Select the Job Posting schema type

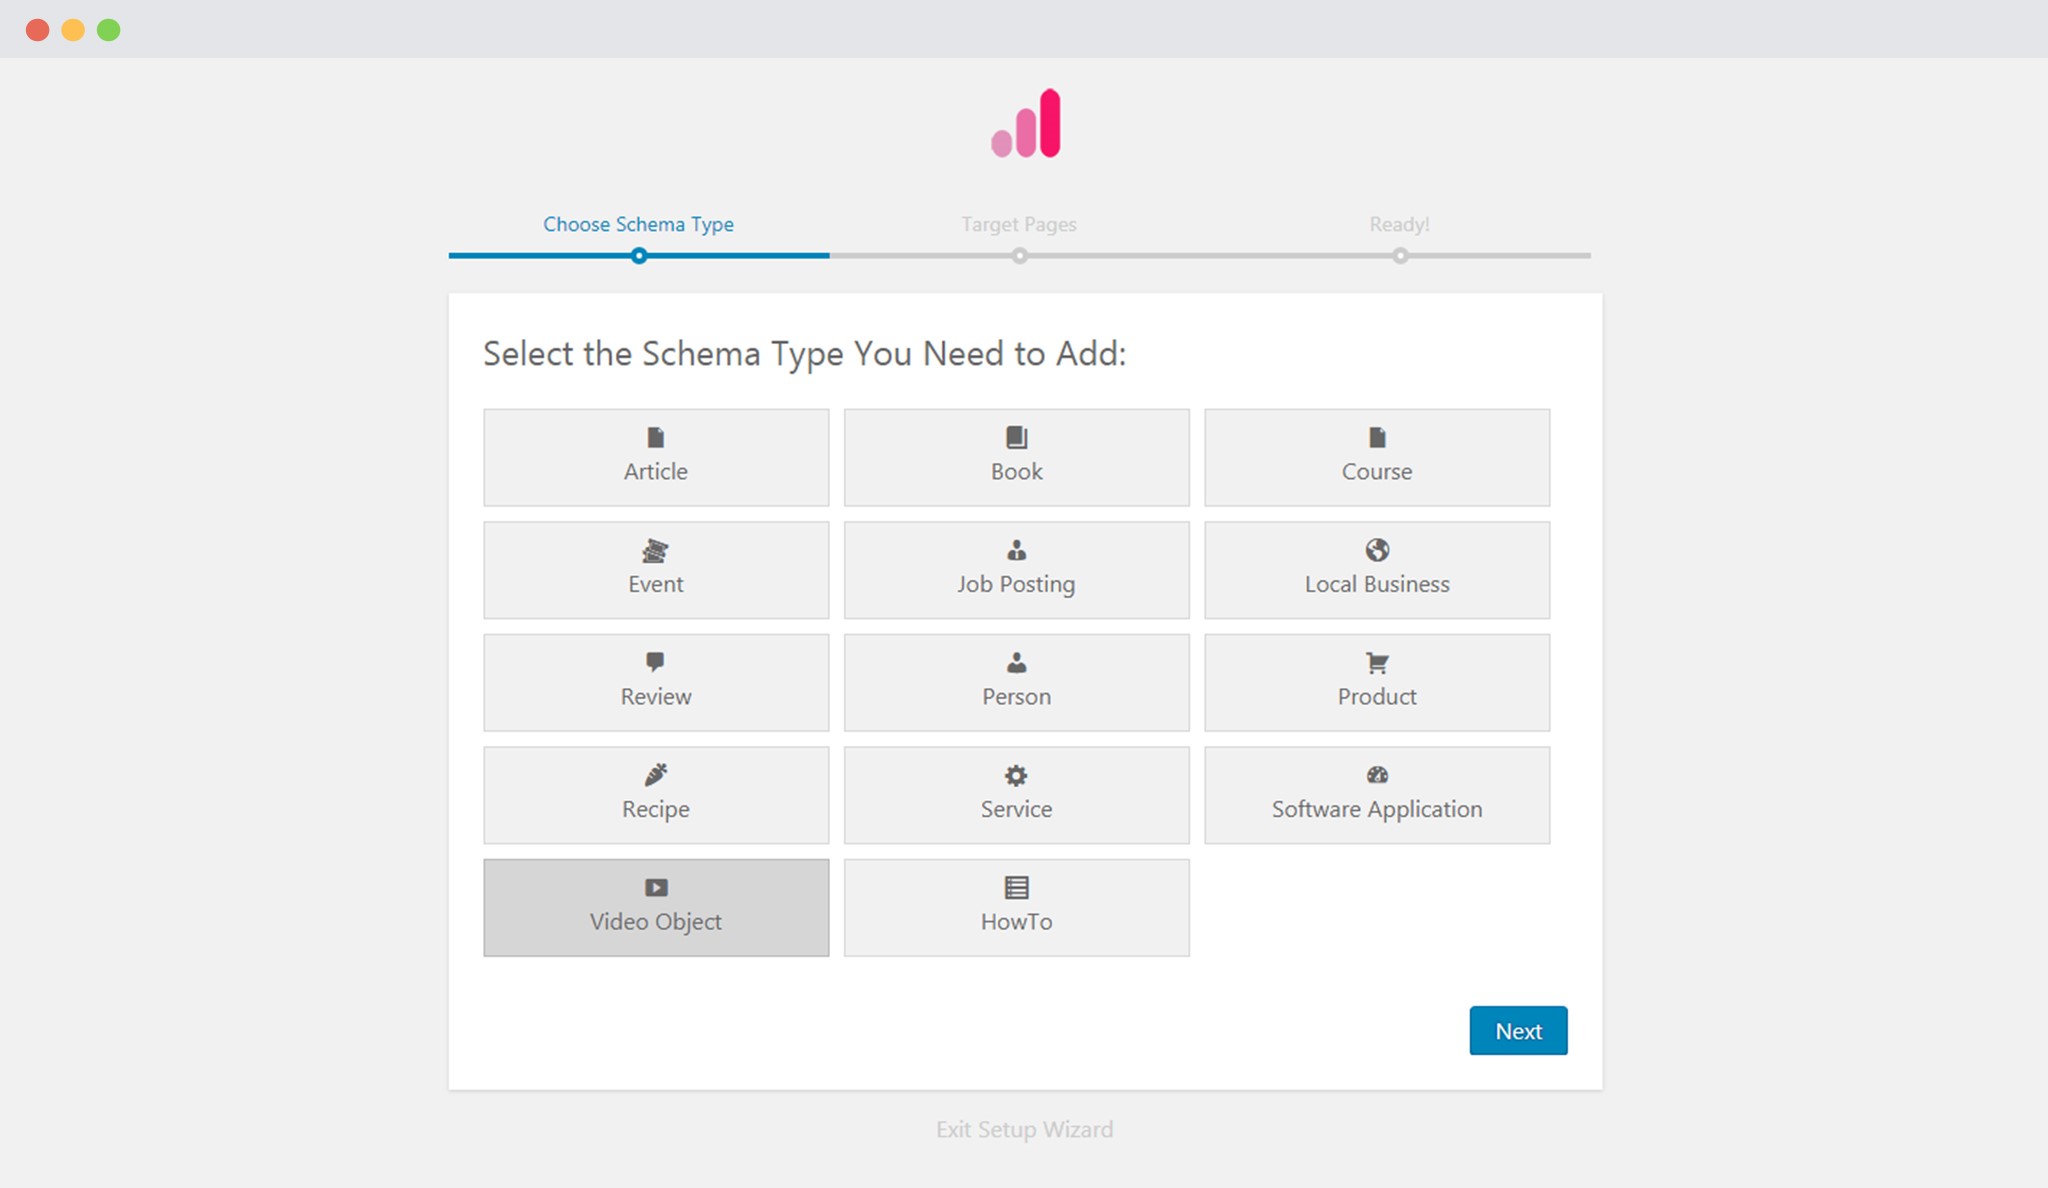pyautogui.click(x=1015, y=570)
